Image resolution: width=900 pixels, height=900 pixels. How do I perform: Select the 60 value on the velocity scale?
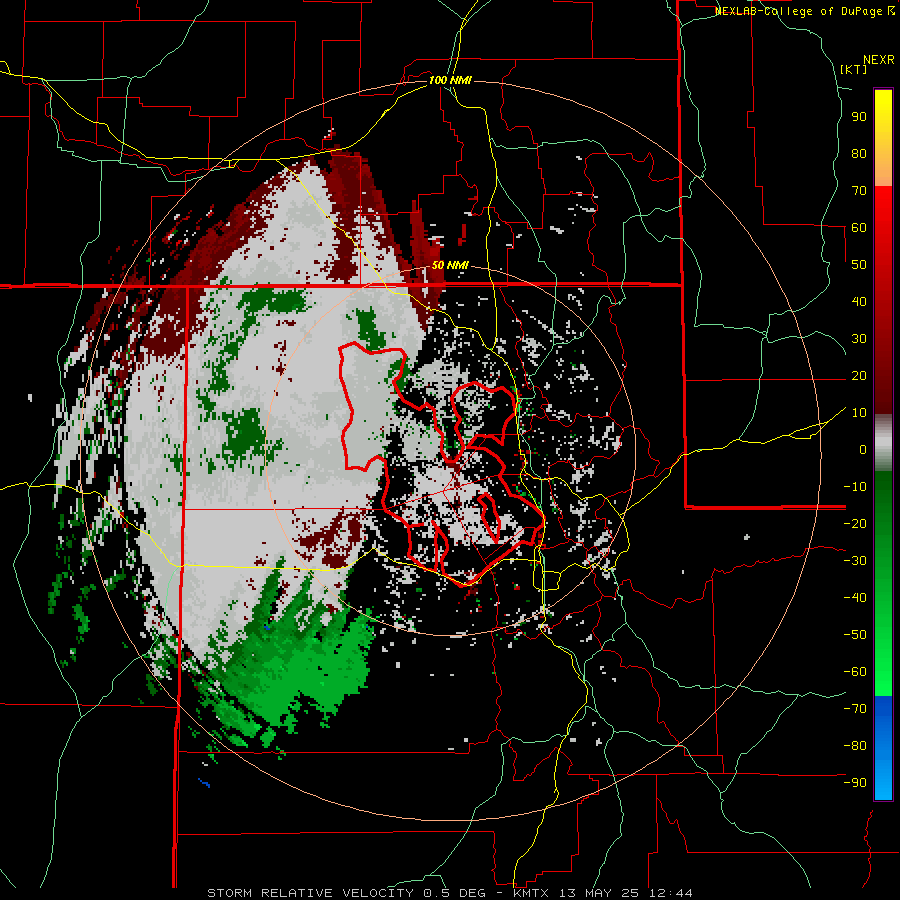coord(859,228)
